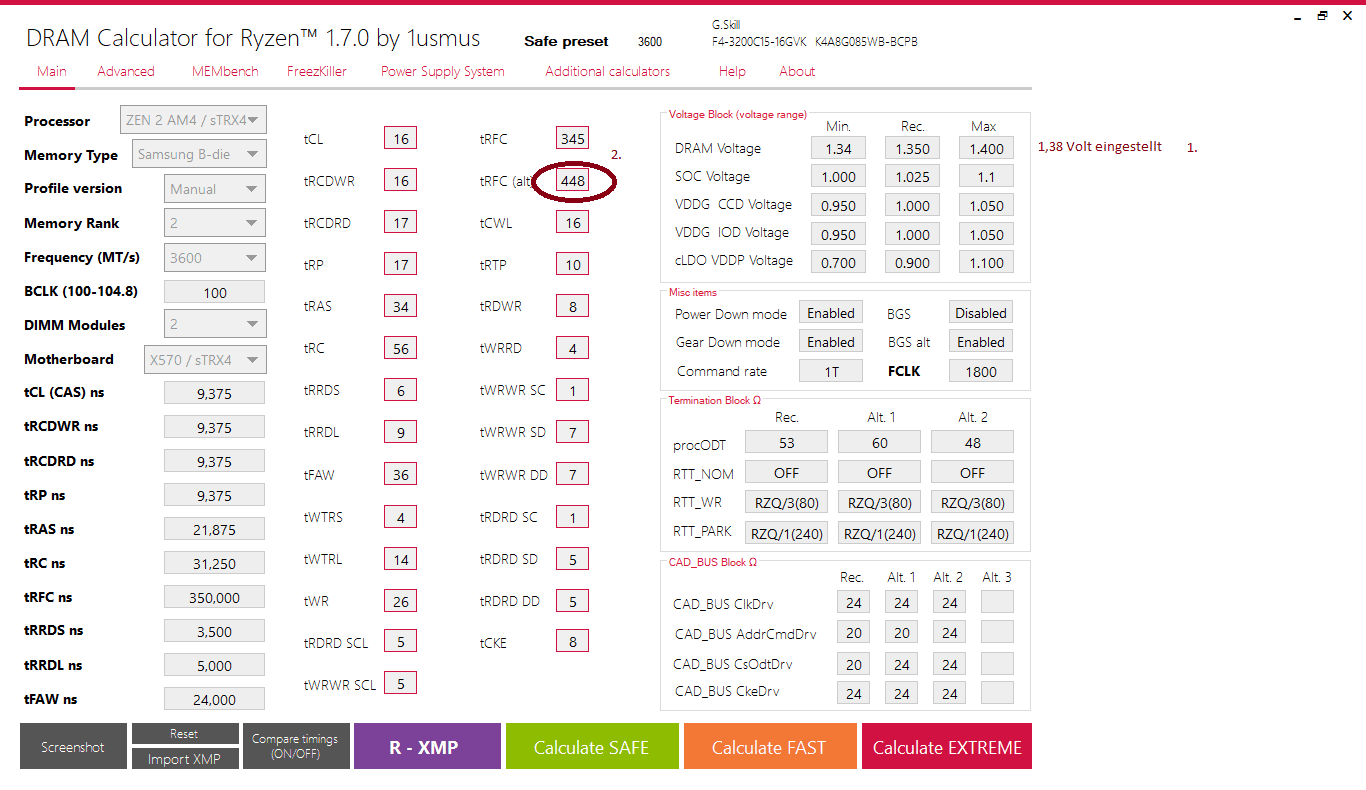Click the BGS alt Enabled field

(x=980, y=342)
